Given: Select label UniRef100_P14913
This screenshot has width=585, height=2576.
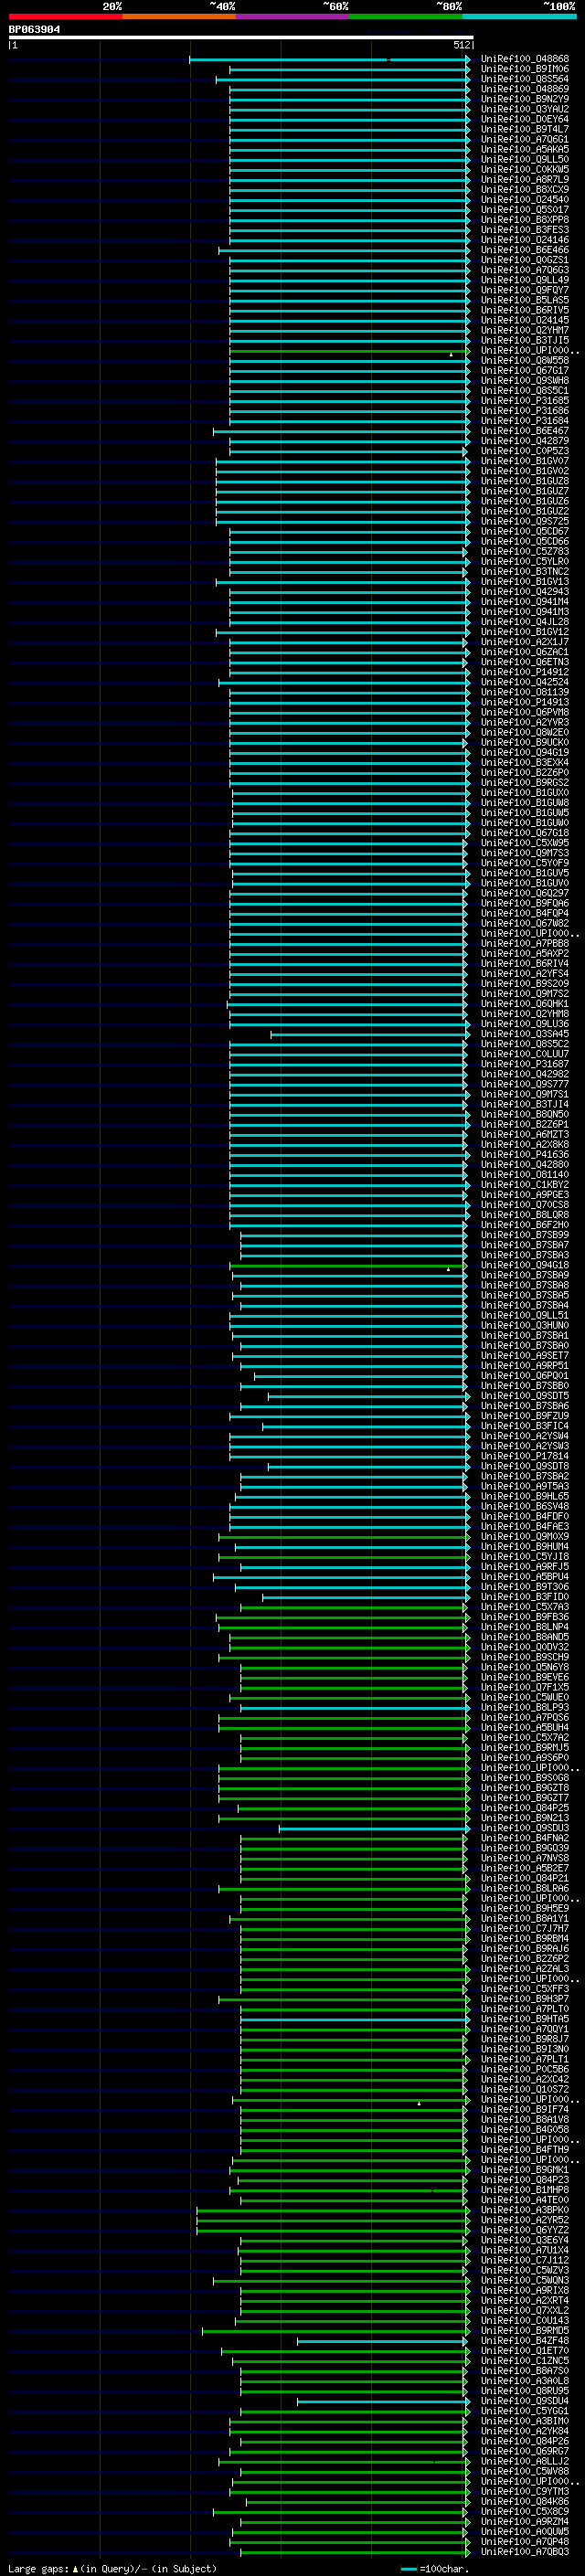Looking at the screenshot, I should point(524,702).
